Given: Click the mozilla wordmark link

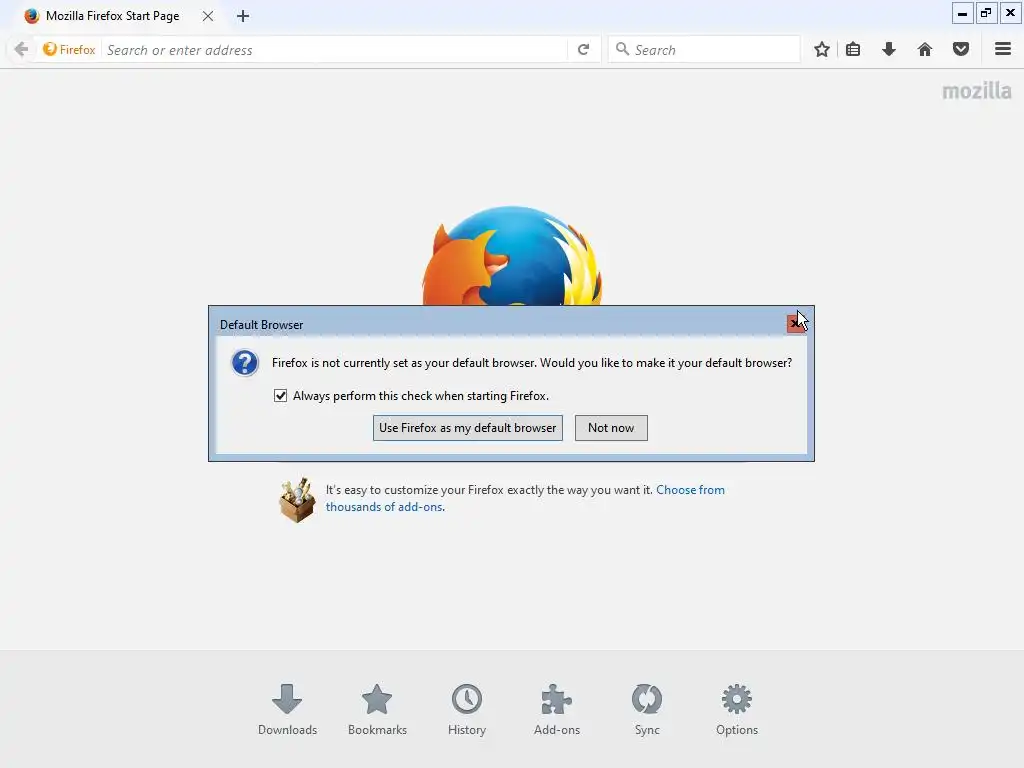Looking at the screenshot, I should [976, 91].
